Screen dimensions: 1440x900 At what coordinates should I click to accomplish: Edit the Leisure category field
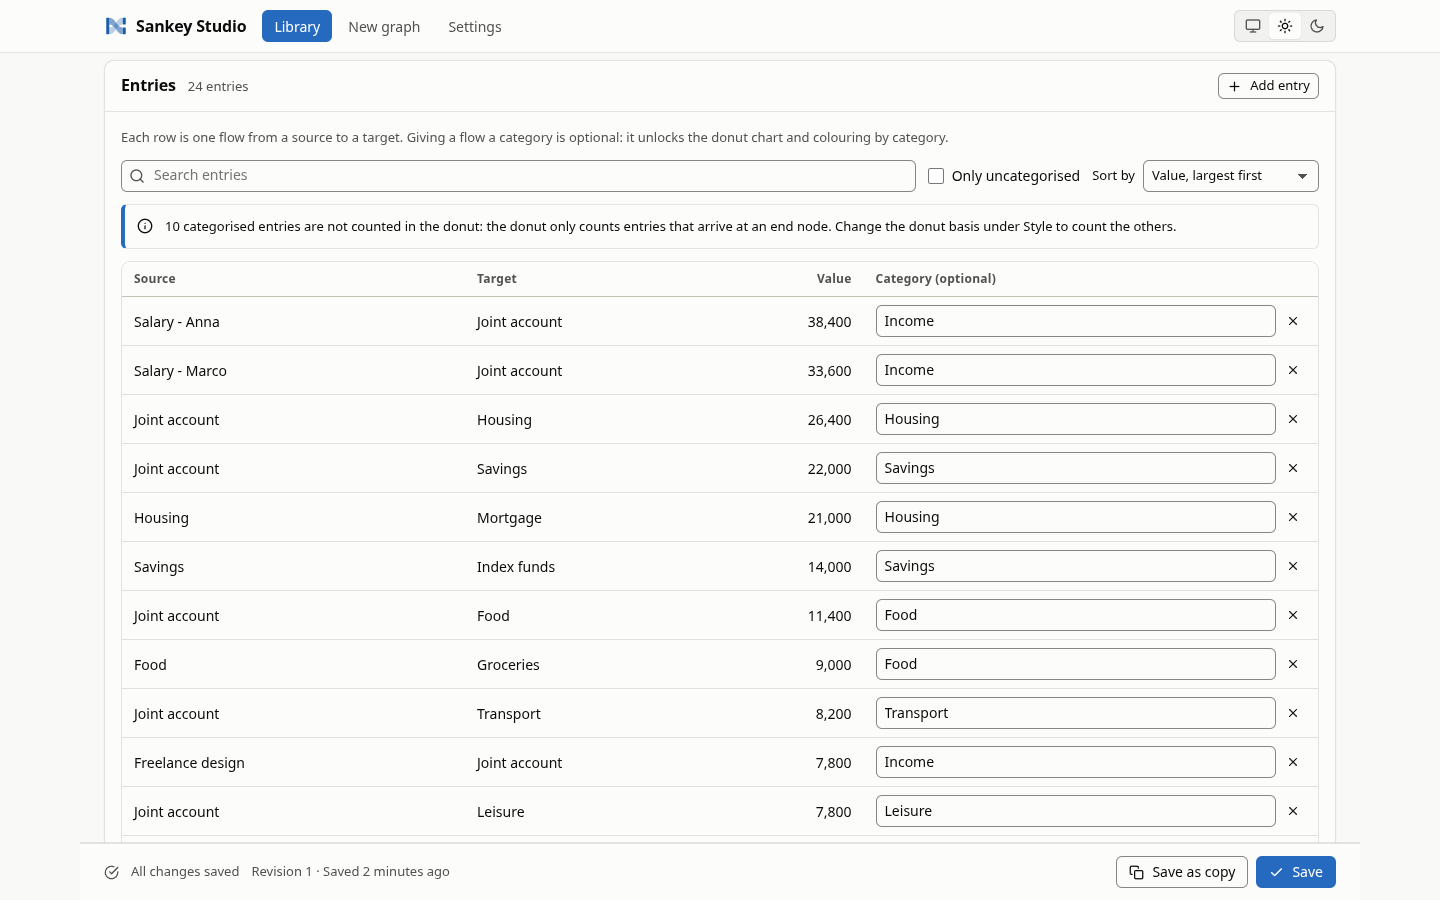click(x=1075, y=811)
